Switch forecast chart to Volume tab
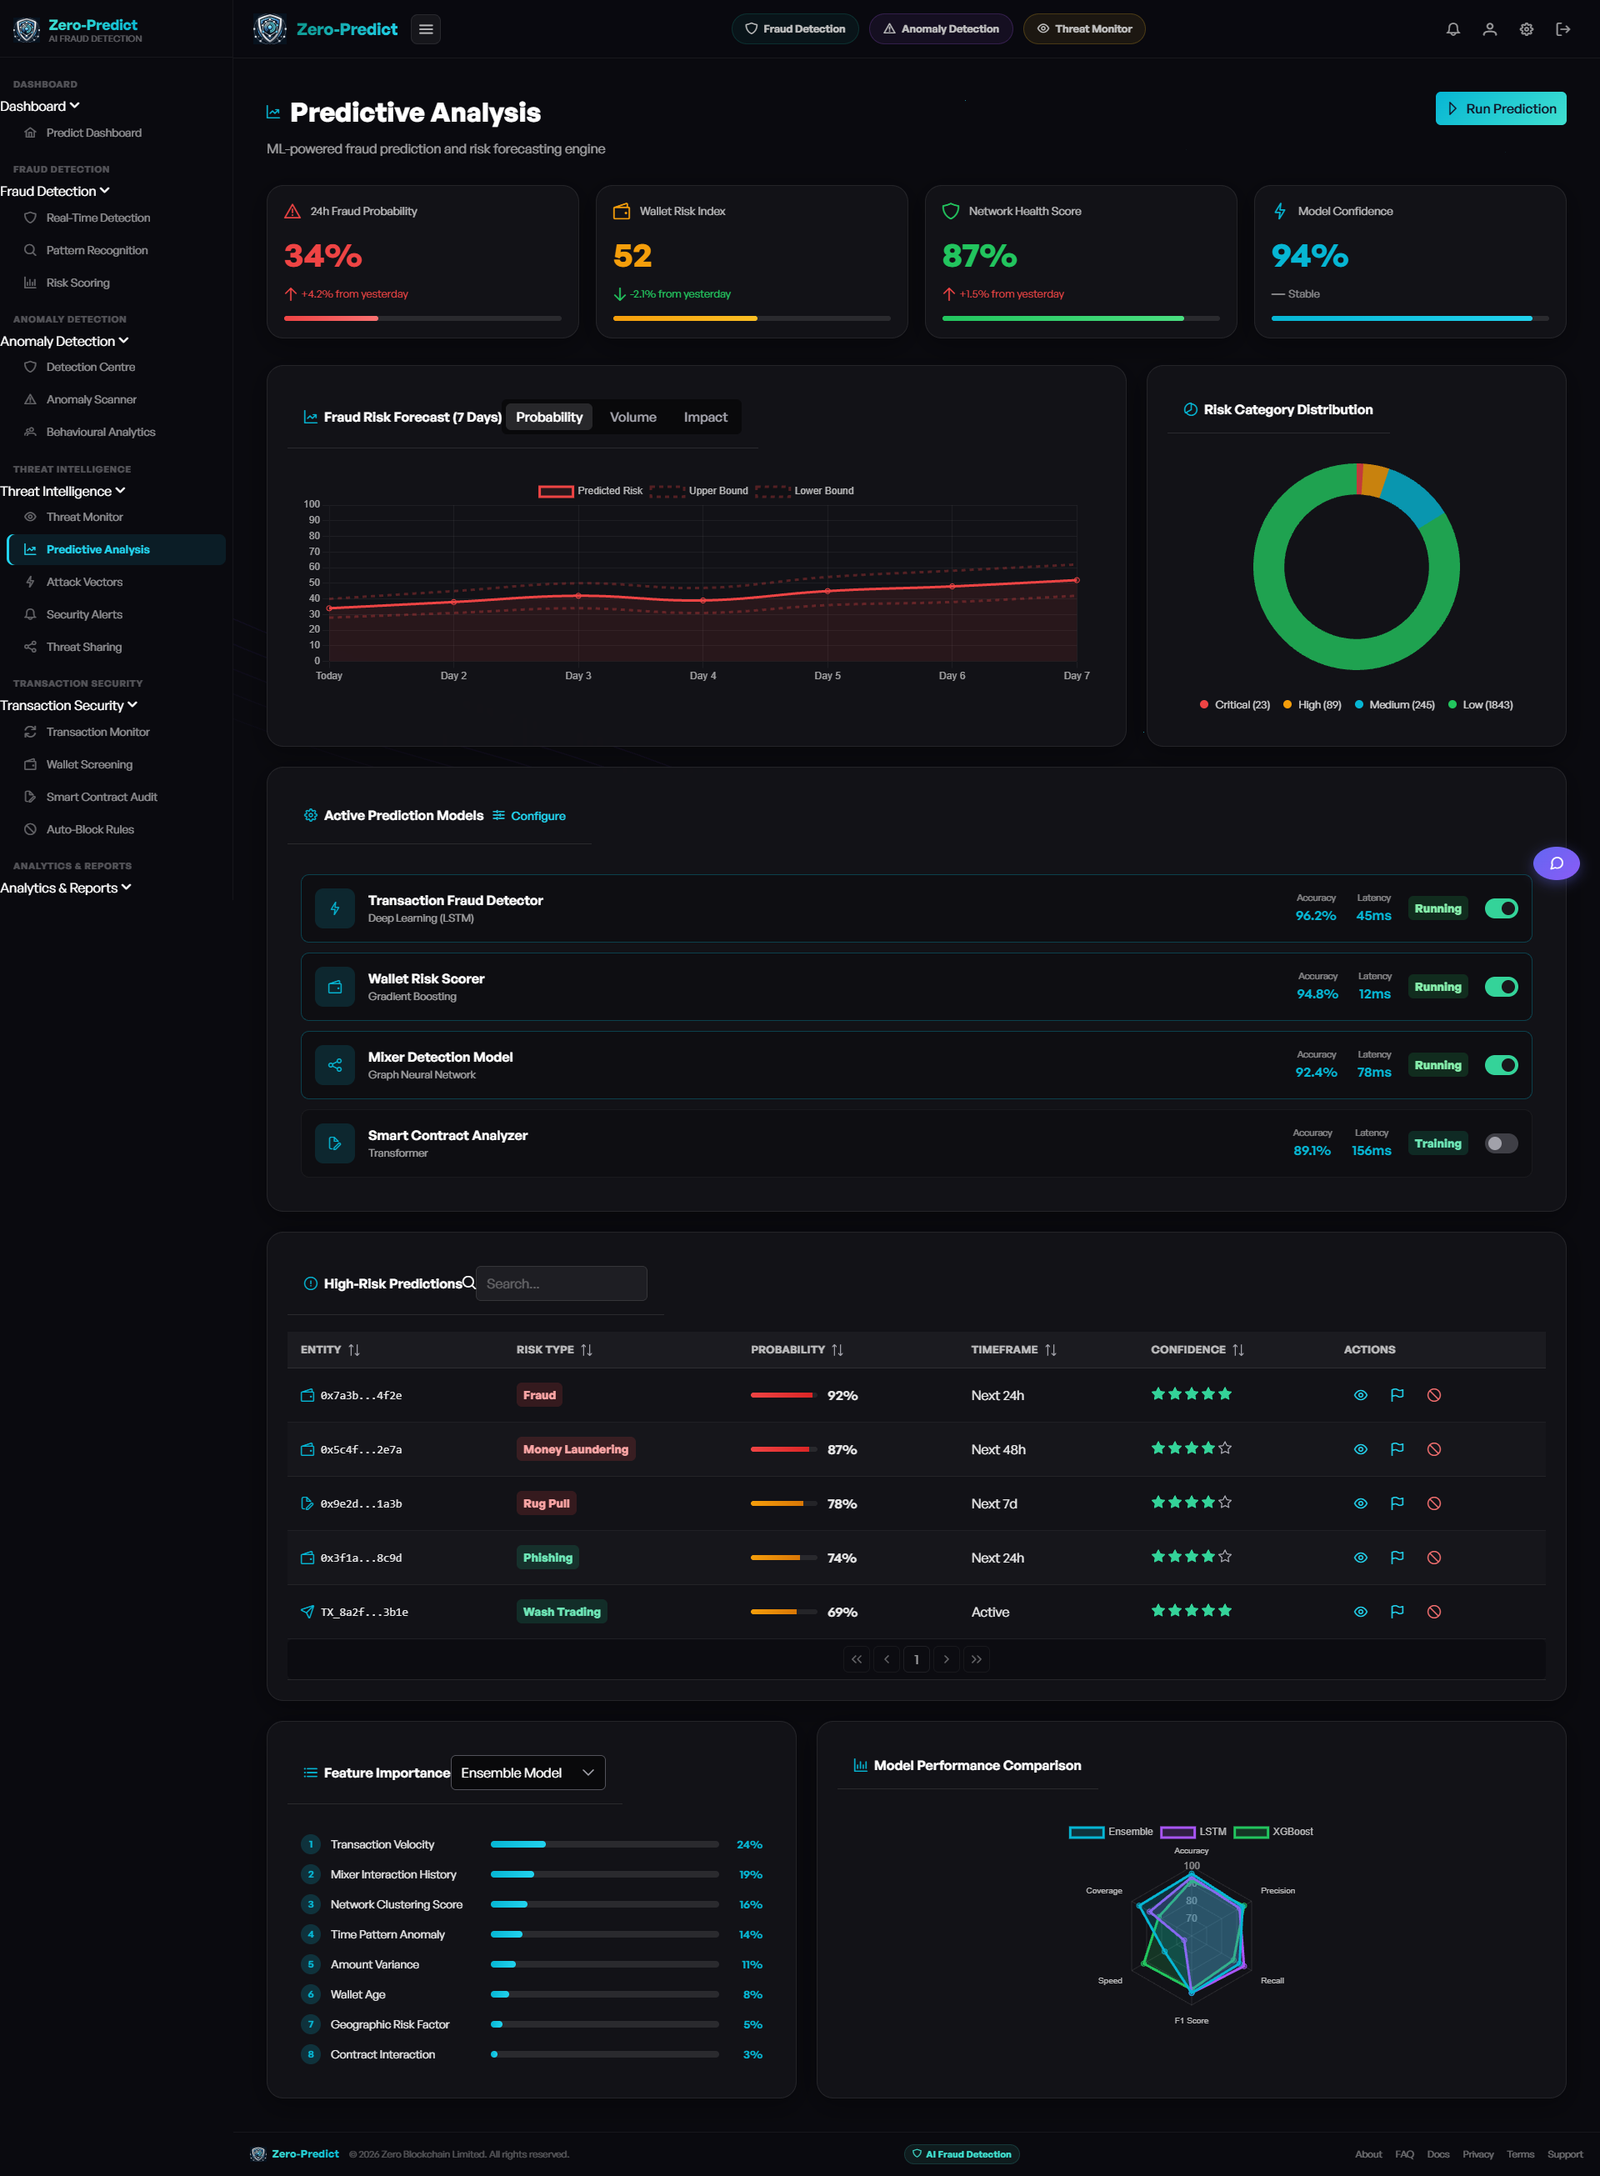This screenshot has width=1600, height=2176. (633, 417)
